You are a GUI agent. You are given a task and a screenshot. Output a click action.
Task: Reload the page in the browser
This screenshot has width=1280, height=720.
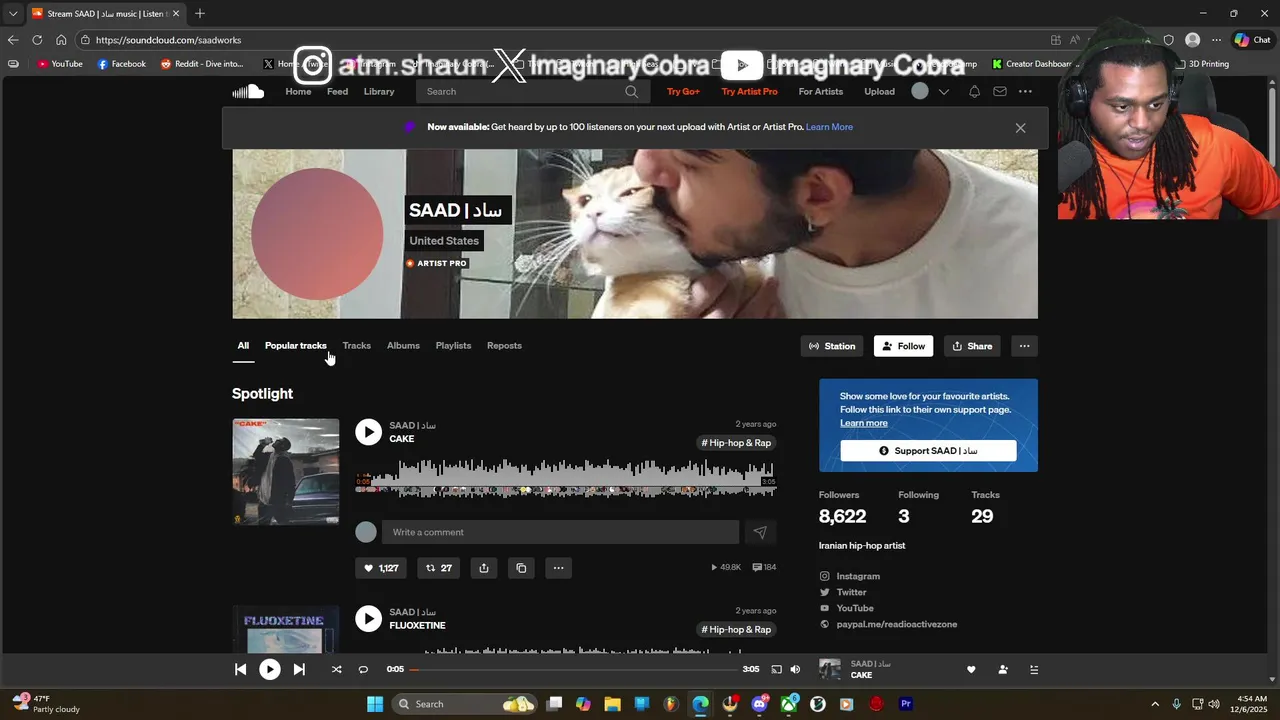point(37,40)
